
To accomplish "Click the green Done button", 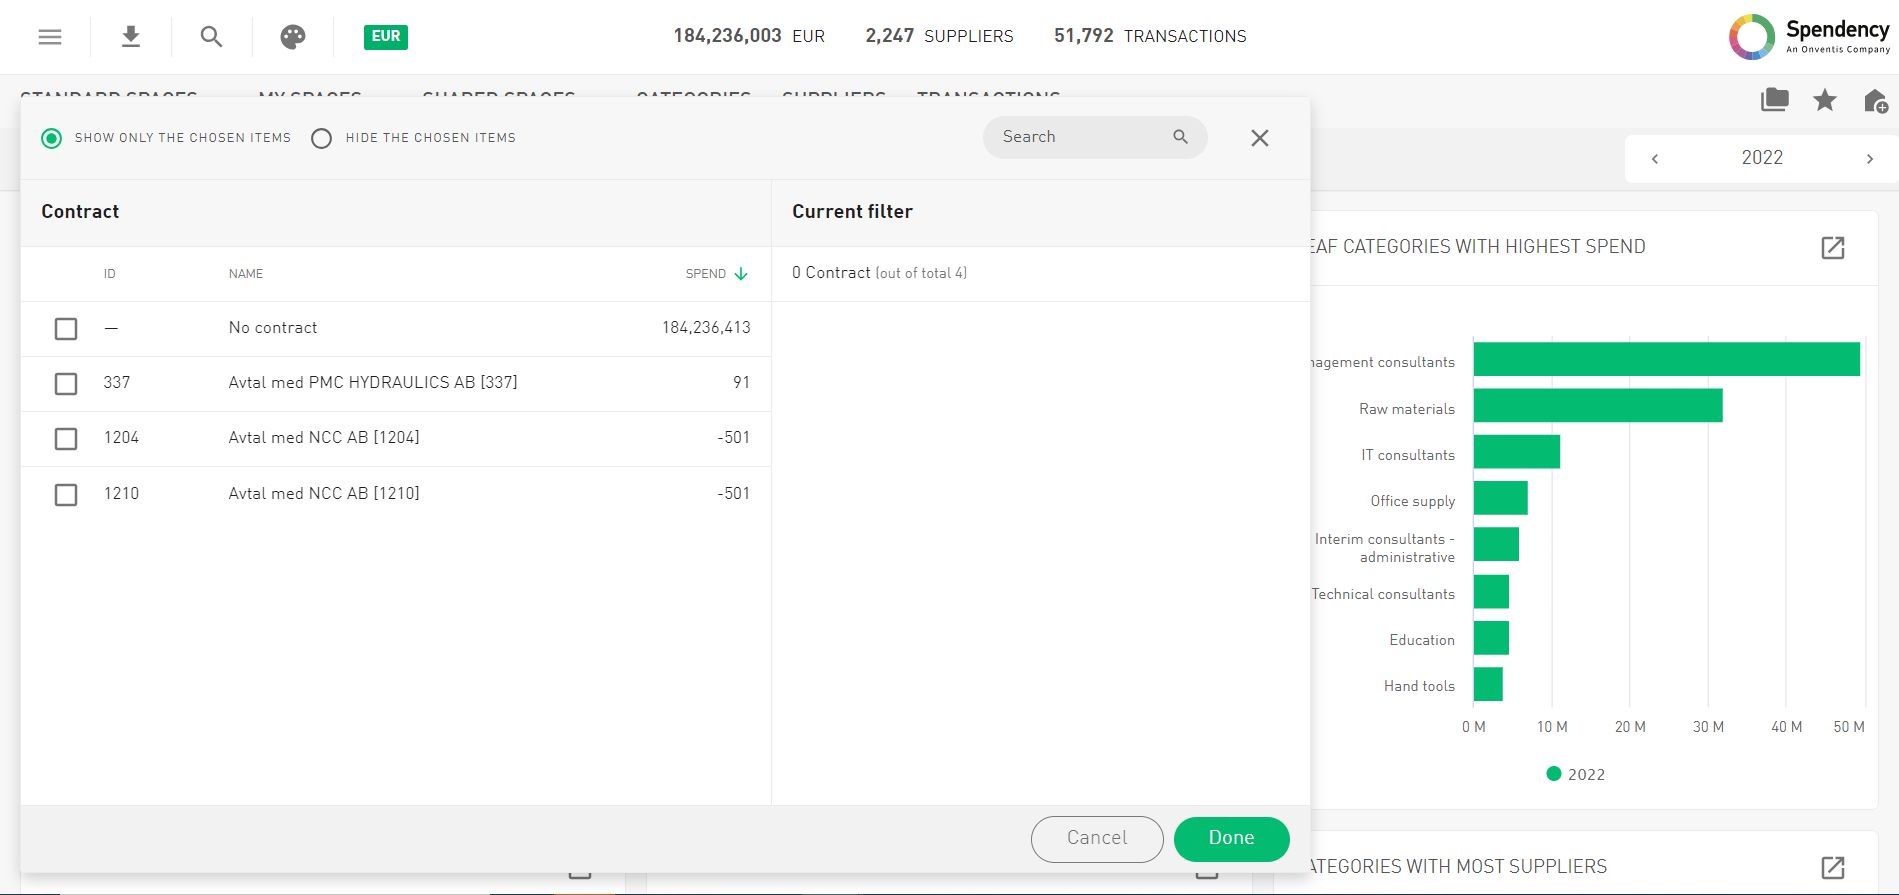I will tap(1231, 839).
